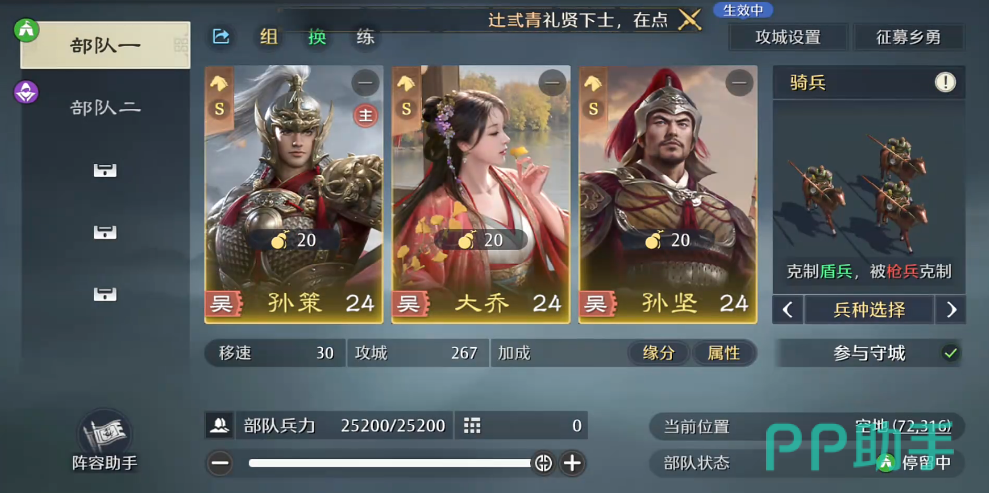
Task: Remove 大乔 with her minus icon
Action: (x=553, y=83)
